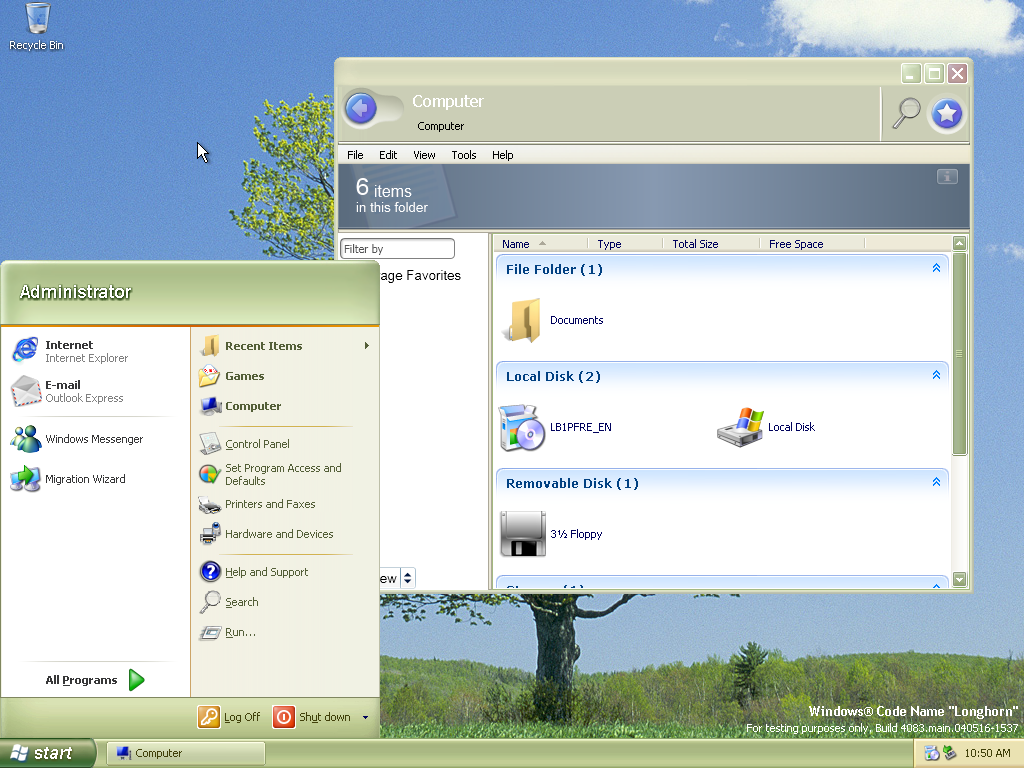Open the View menu

(424, 155)
